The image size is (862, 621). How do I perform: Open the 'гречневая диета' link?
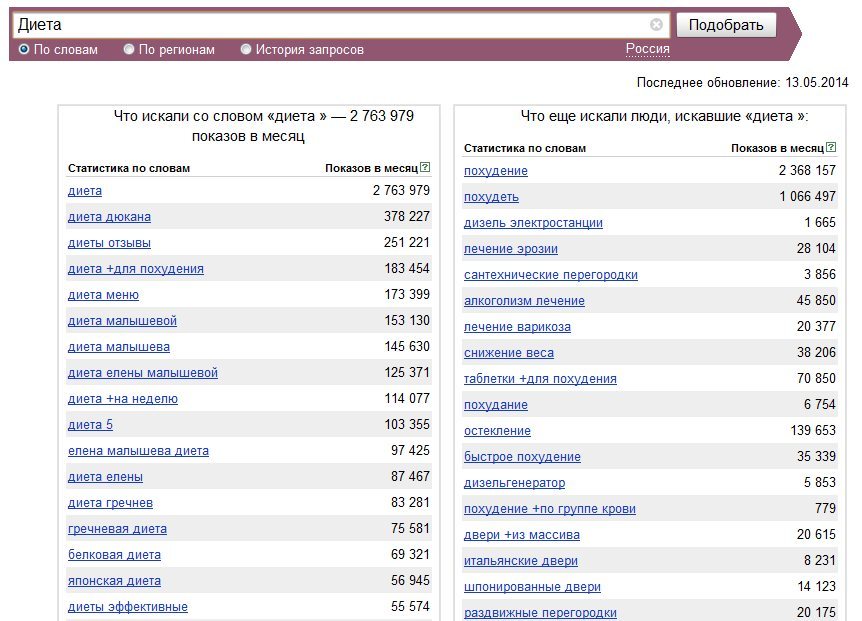tap(117, 529)
